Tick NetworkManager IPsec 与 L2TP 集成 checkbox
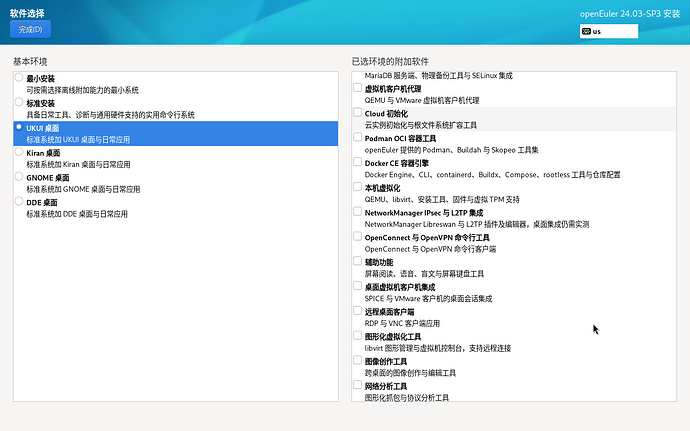Image resolution: width=690 pixels, height=431 pixels. point(357,212)
